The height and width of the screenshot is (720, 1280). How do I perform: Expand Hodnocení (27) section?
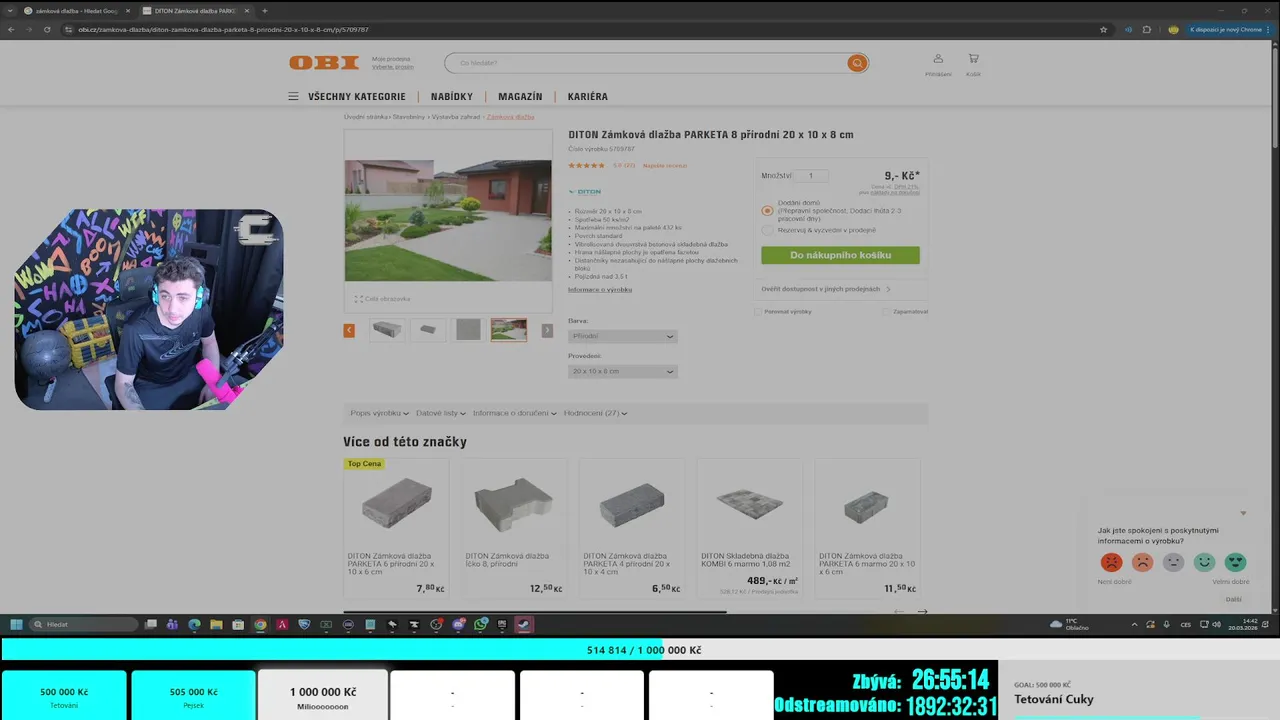[595, 413]
